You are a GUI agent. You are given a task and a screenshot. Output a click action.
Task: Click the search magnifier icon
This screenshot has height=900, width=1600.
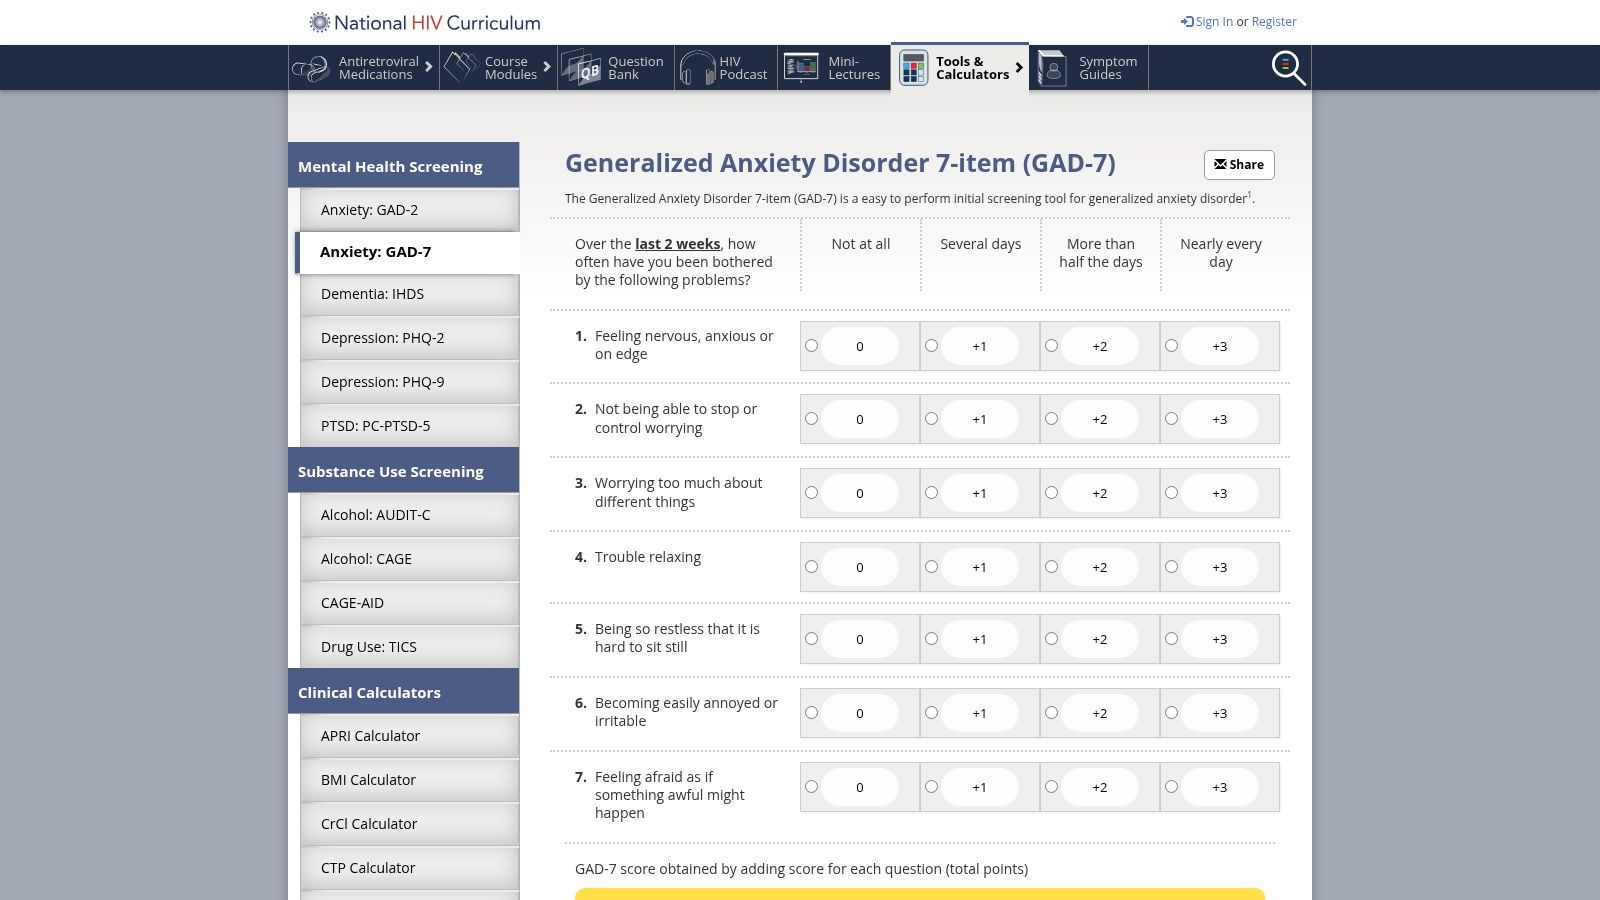pos(1287,67)
